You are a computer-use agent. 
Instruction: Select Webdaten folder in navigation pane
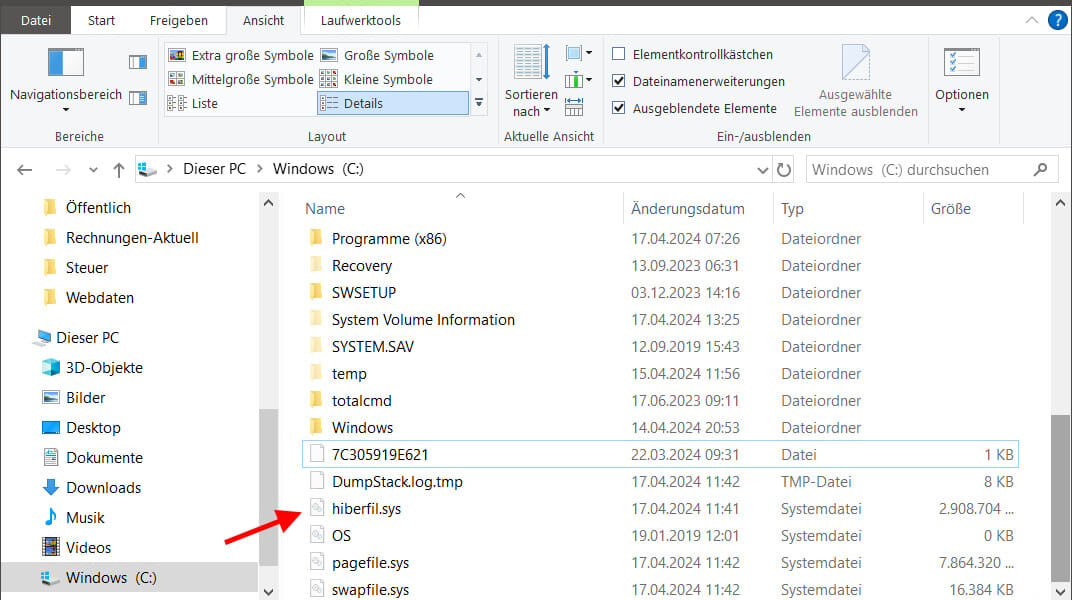99,298
